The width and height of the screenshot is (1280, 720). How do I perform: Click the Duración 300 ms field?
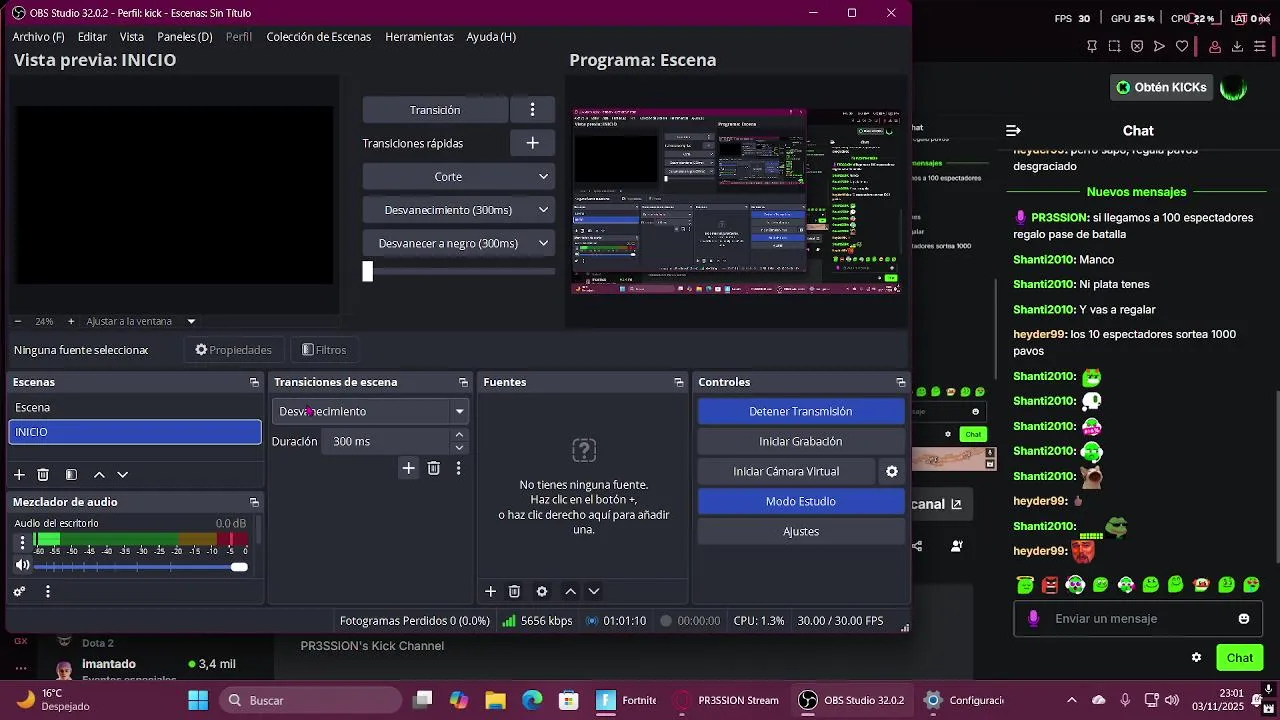(388, 441)
